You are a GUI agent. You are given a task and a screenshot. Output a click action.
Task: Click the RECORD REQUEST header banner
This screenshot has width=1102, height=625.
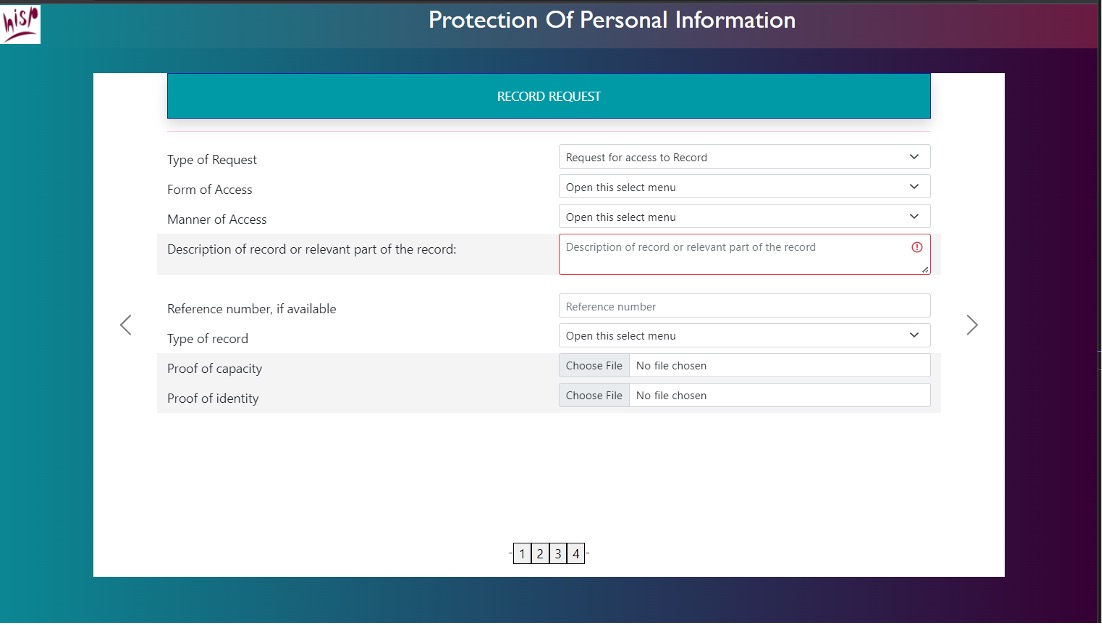click(x=548, y=97)
